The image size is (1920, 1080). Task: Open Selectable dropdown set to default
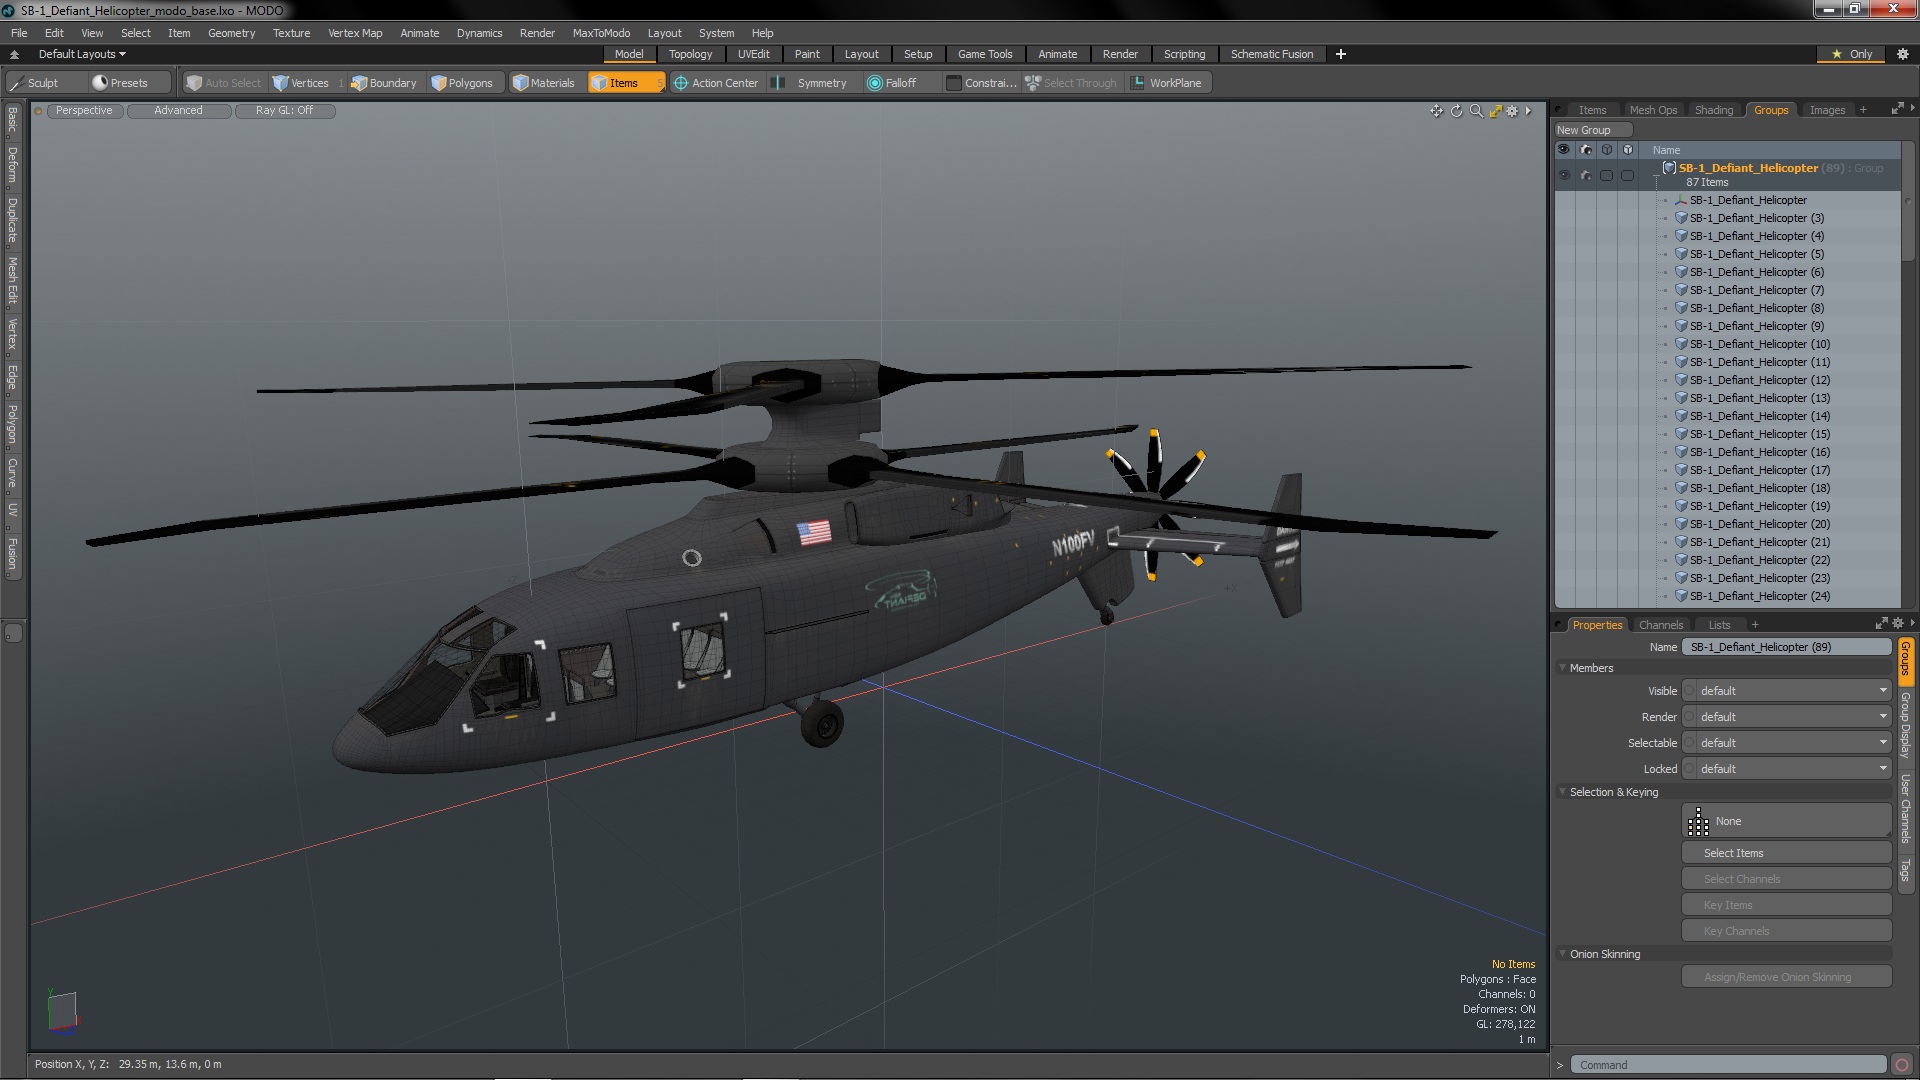coord(1787,743)
